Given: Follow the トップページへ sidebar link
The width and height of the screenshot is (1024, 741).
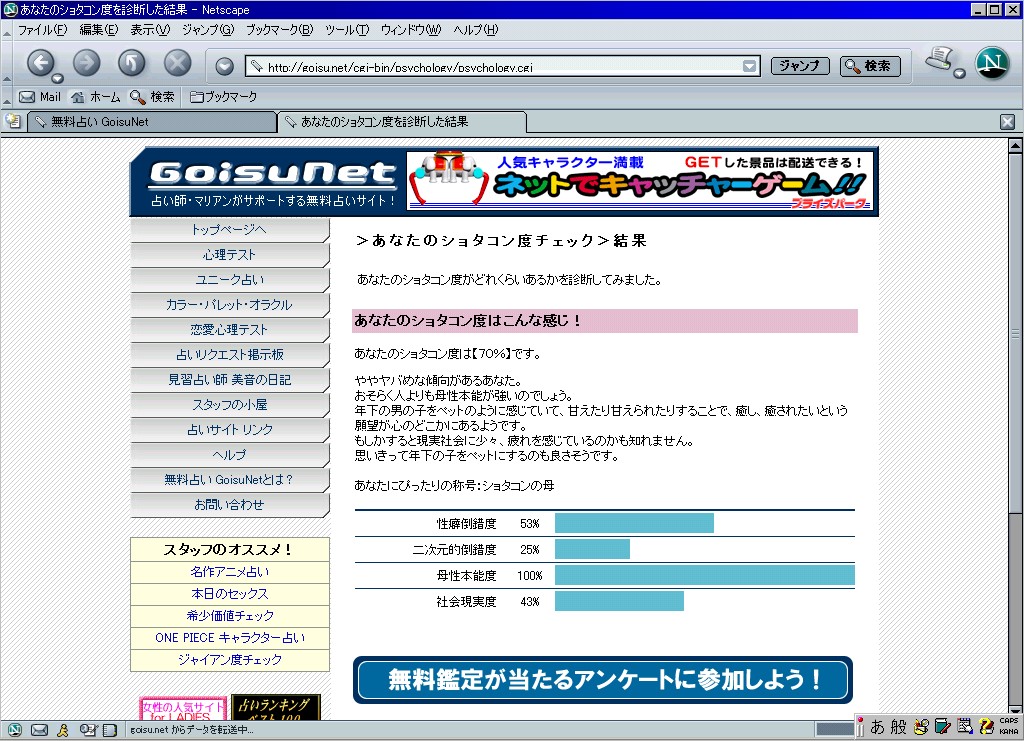Looking at the screenshot, I should pyautogui.click(x=230, y=230).
